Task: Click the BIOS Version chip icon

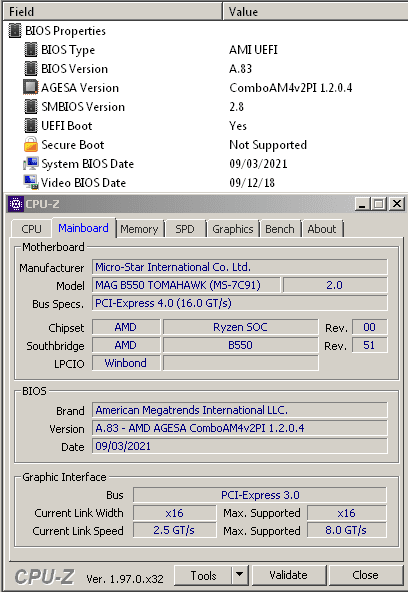Action: point(31,68)
